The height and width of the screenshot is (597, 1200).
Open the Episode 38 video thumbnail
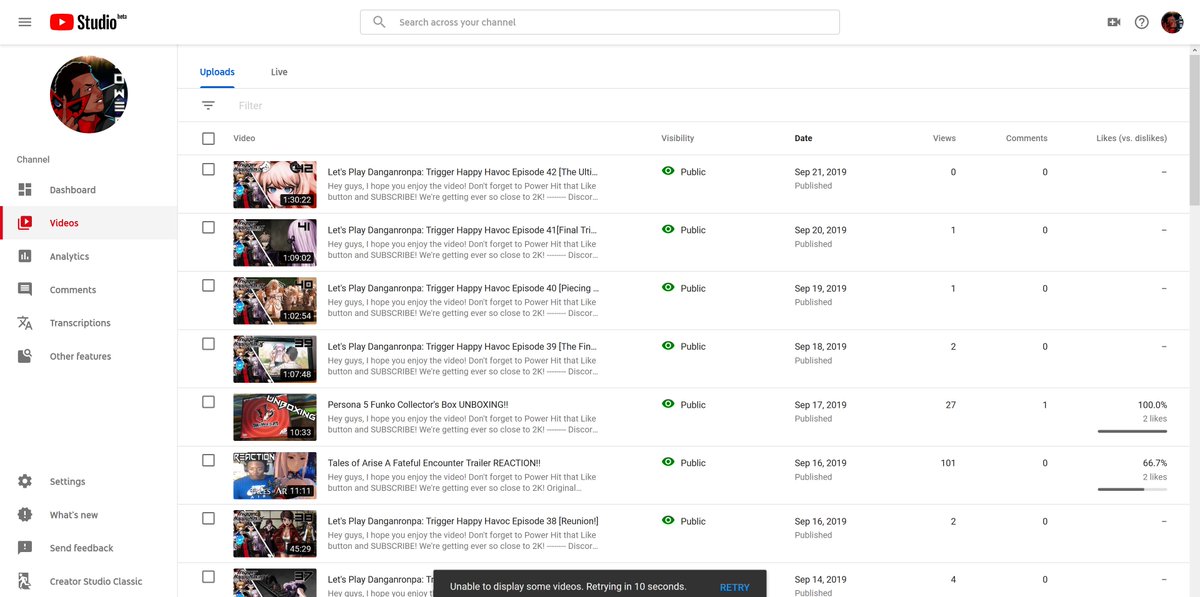(275, 533)
